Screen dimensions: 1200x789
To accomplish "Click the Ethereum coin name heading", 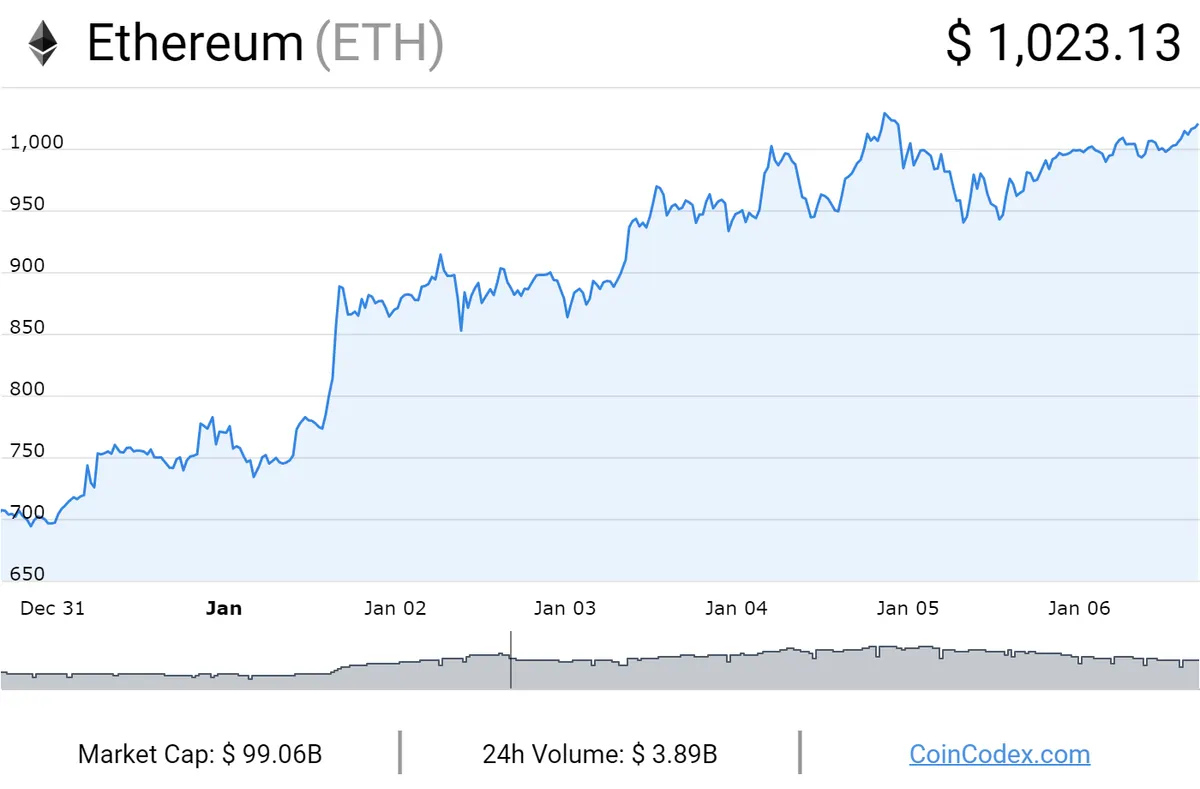I will (195, 43).
